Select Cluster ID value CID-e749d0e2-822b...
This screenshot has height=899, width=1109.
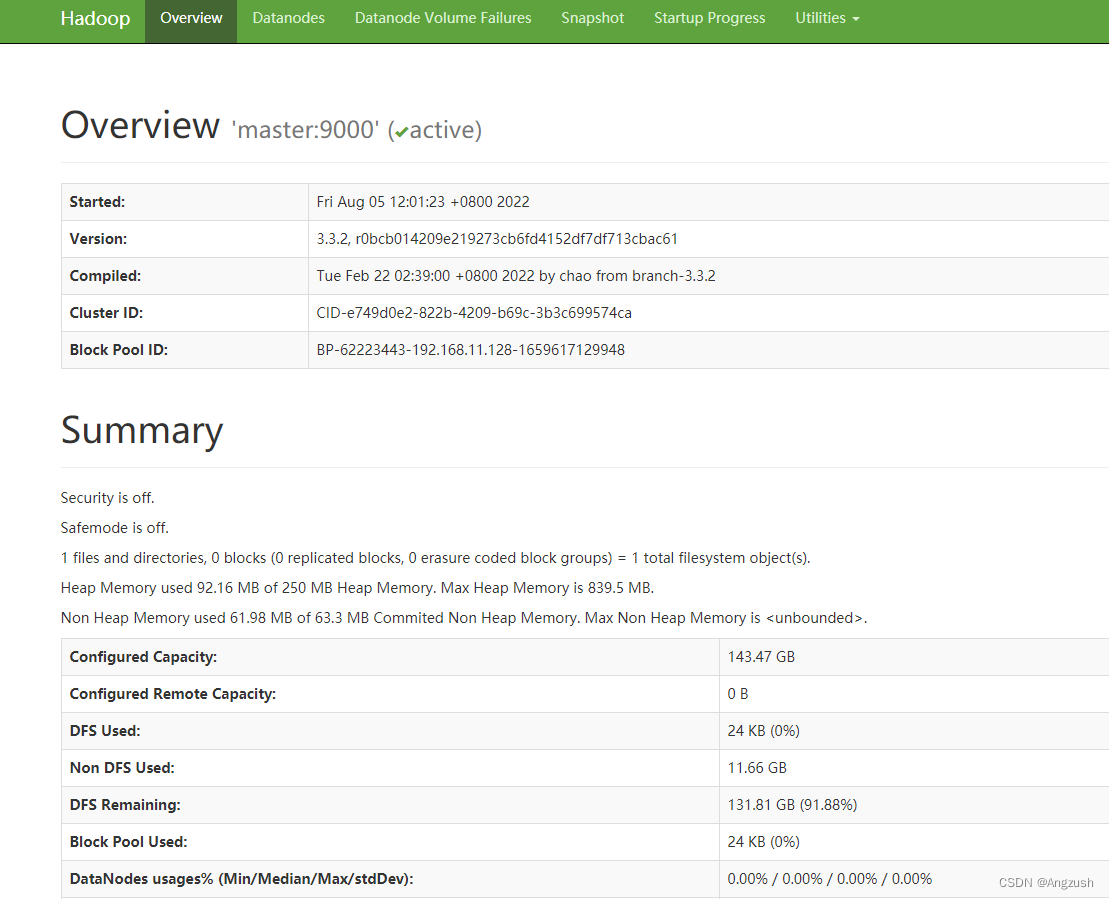click(474, 313)
